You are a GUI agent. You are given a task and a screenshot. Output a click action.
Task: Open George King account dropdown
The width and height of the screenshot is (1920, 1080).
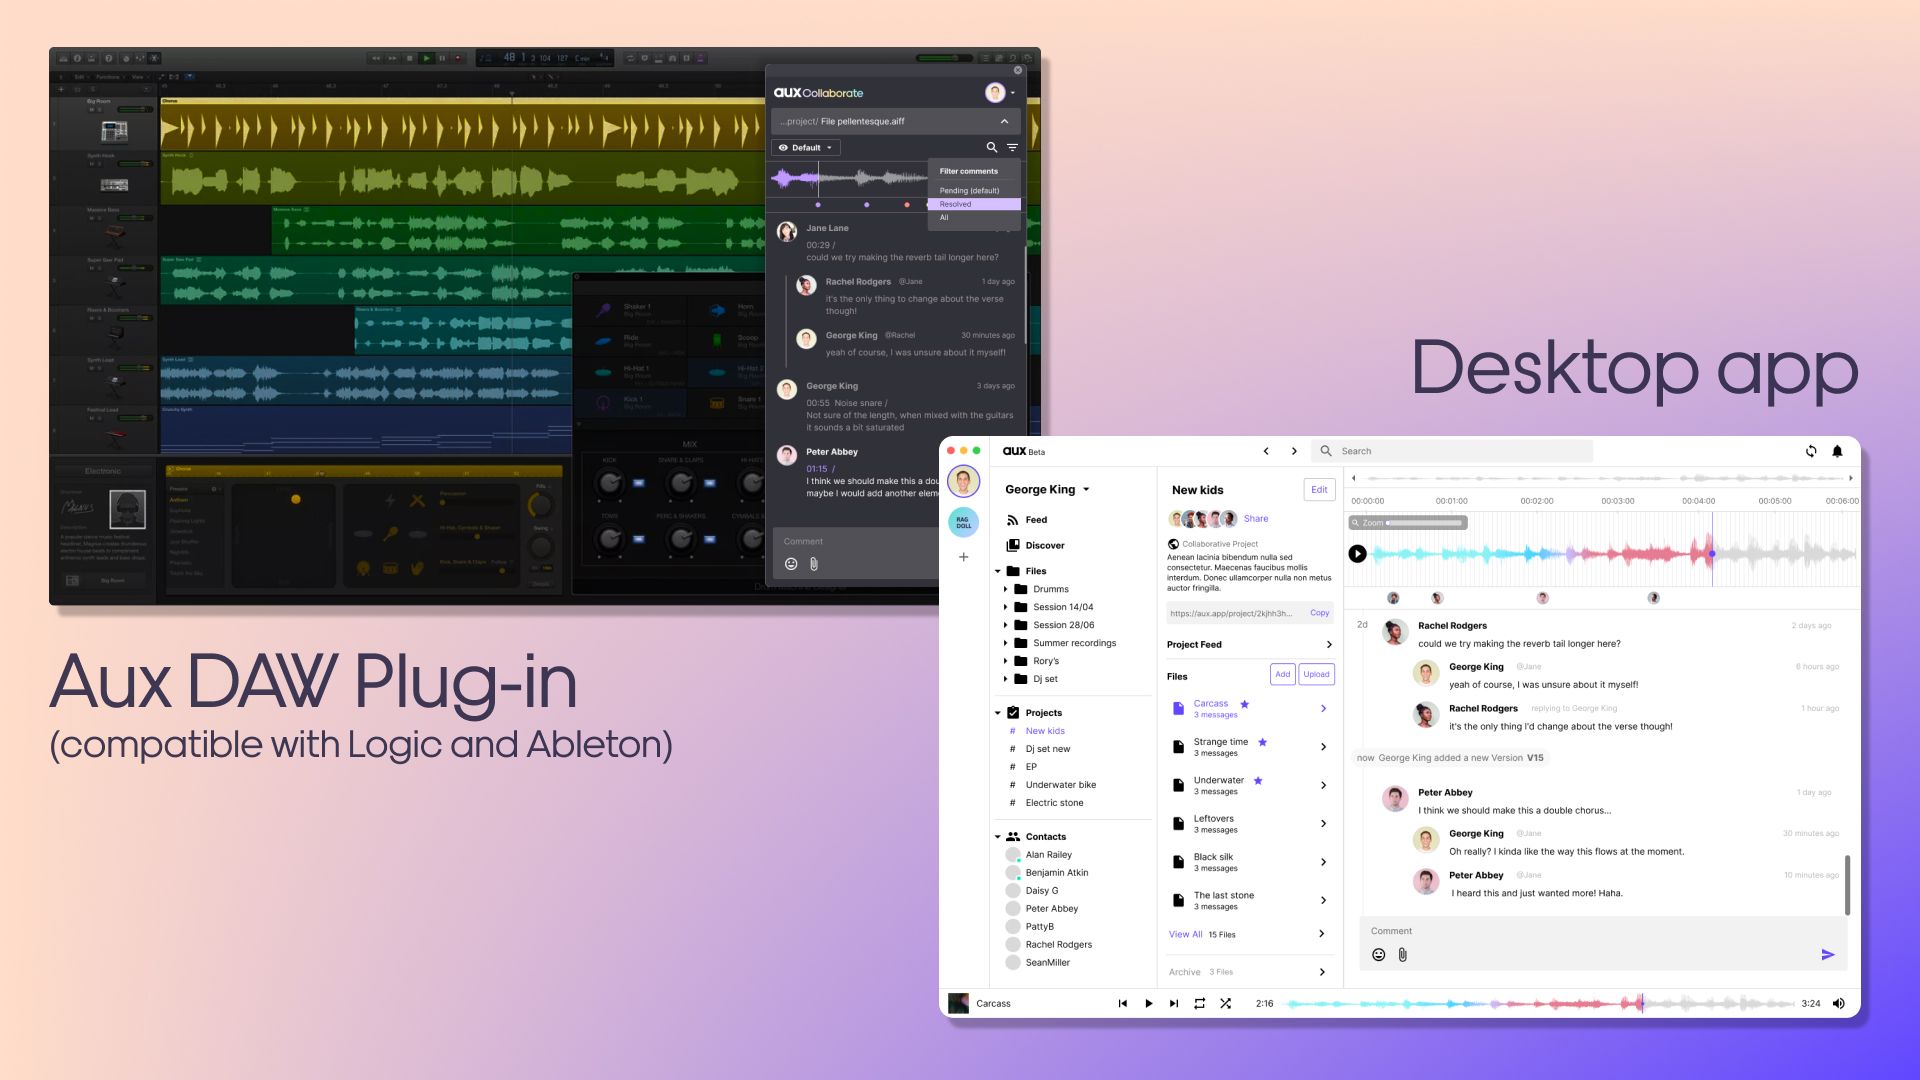pos(1086,489)
